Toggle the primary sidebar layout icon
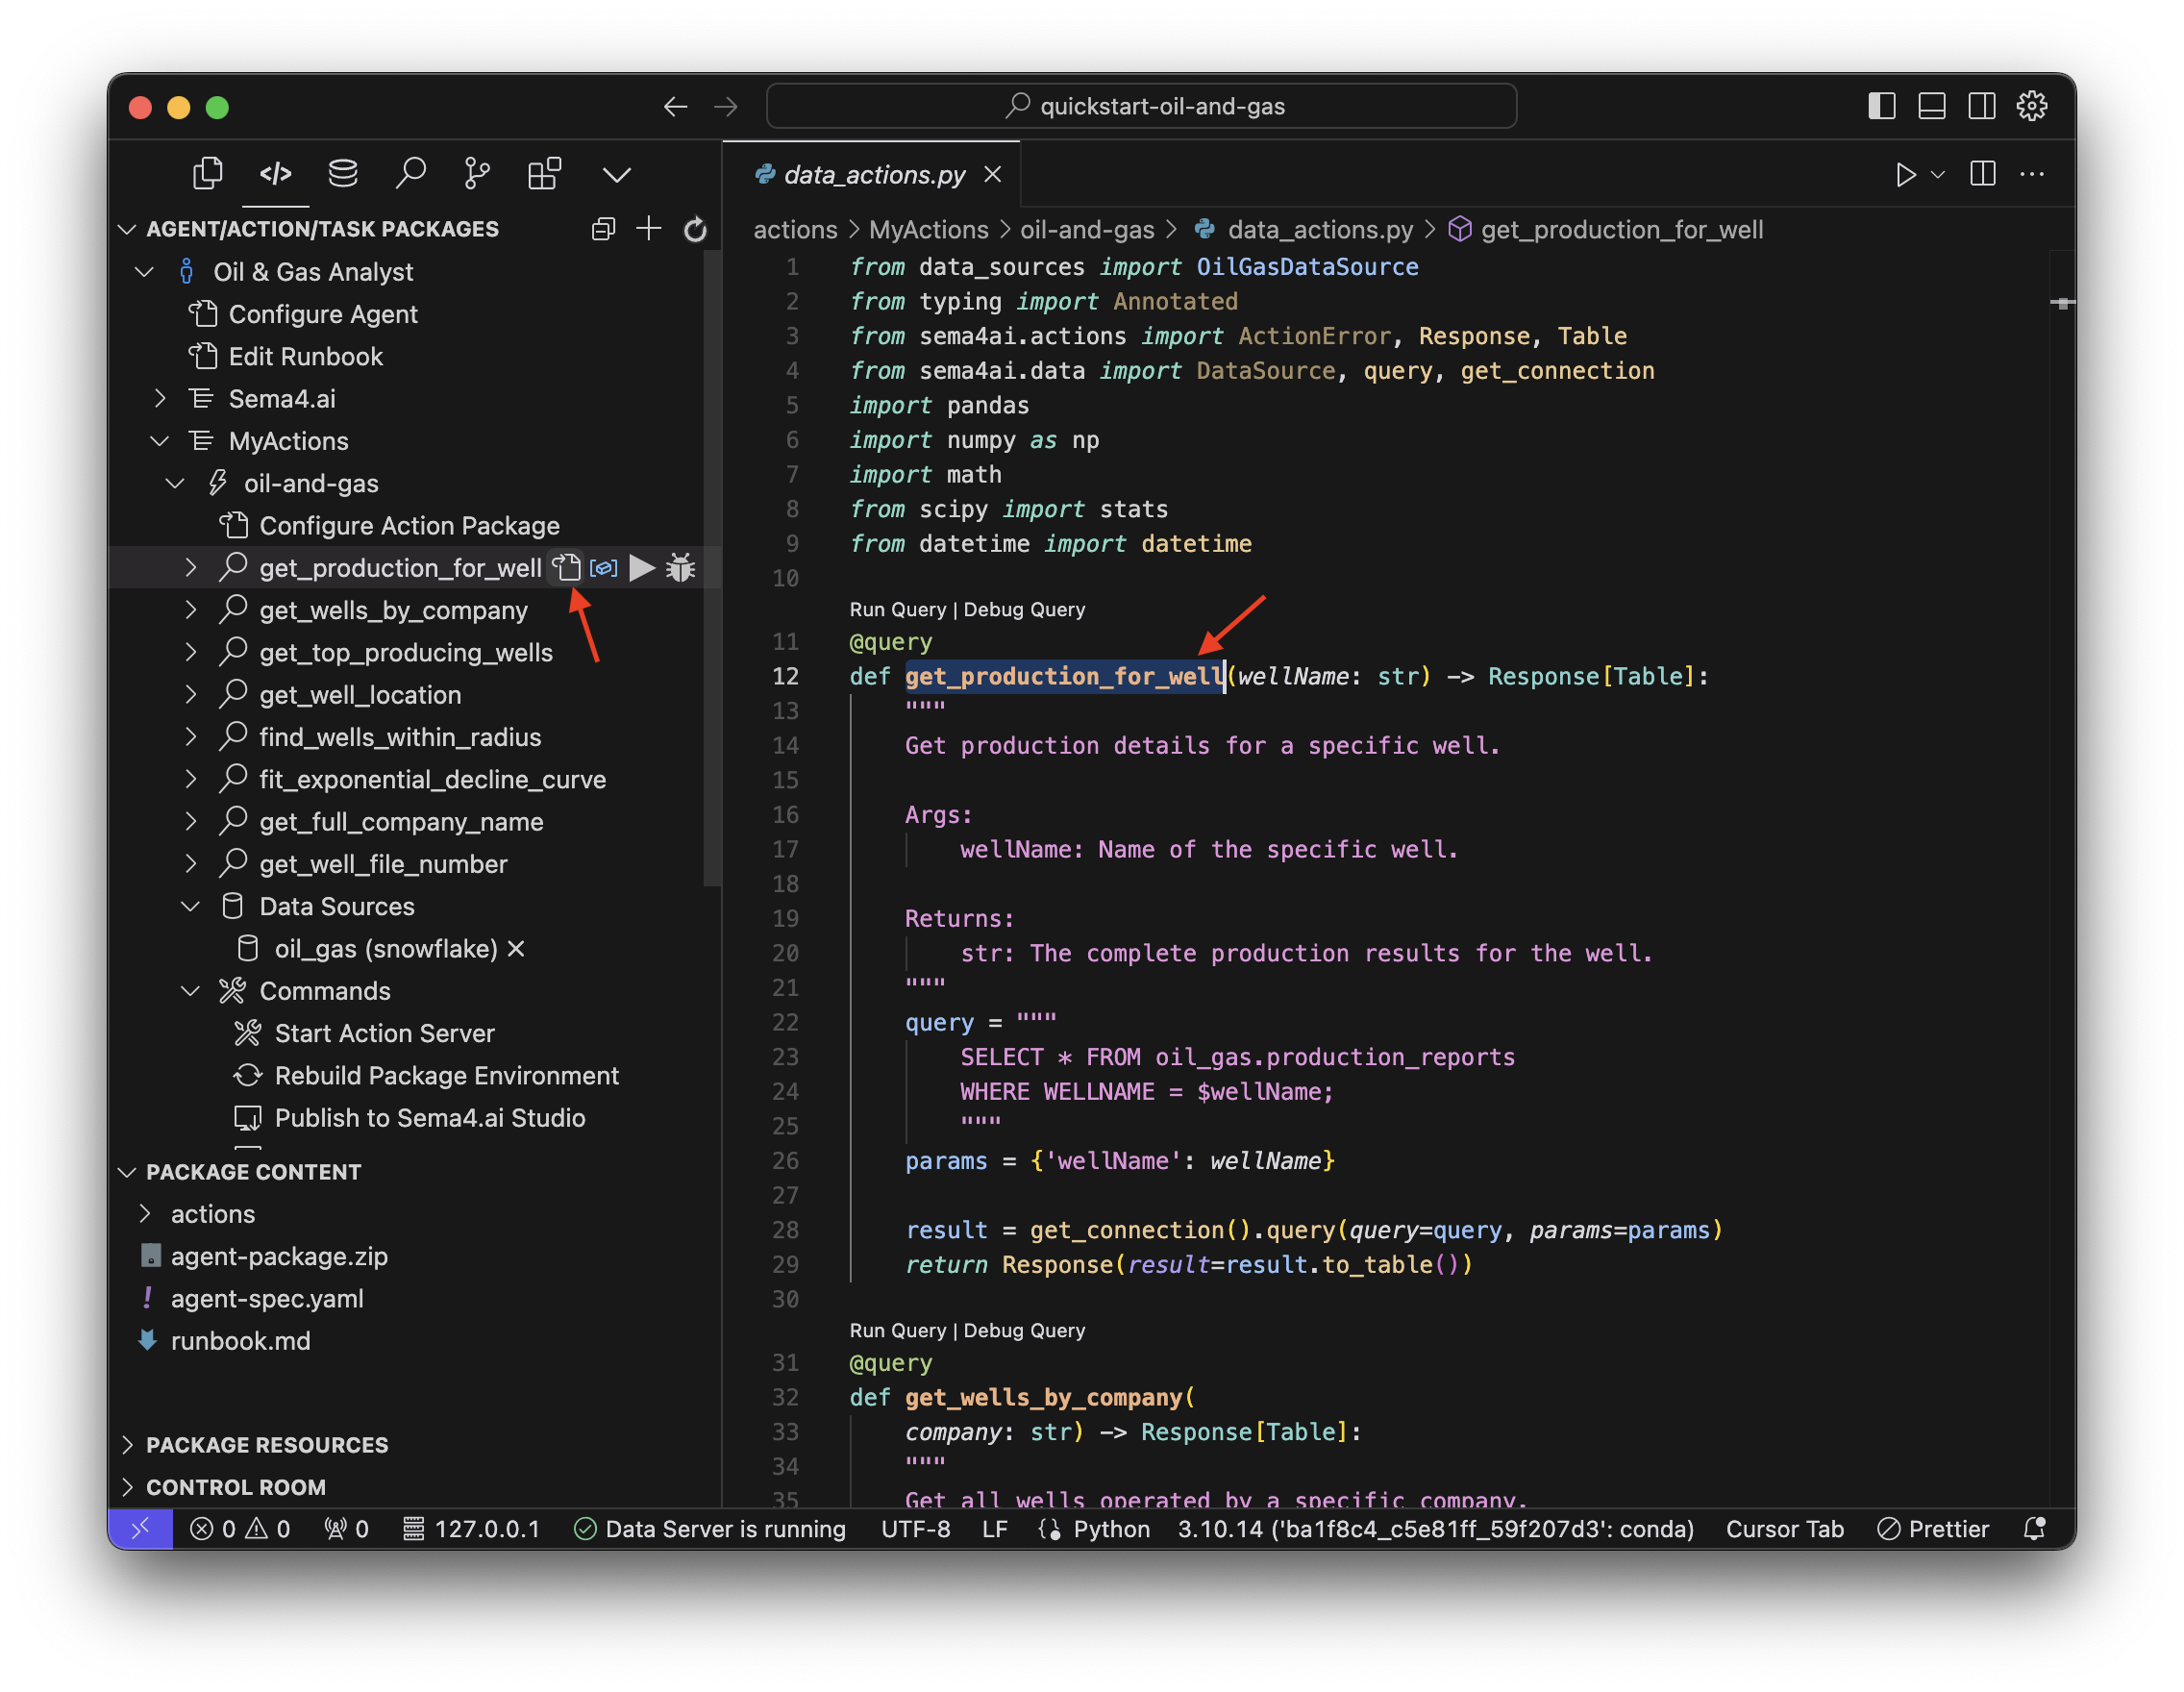Viewport: 2184px width, 1692px height. [1882, 106]
